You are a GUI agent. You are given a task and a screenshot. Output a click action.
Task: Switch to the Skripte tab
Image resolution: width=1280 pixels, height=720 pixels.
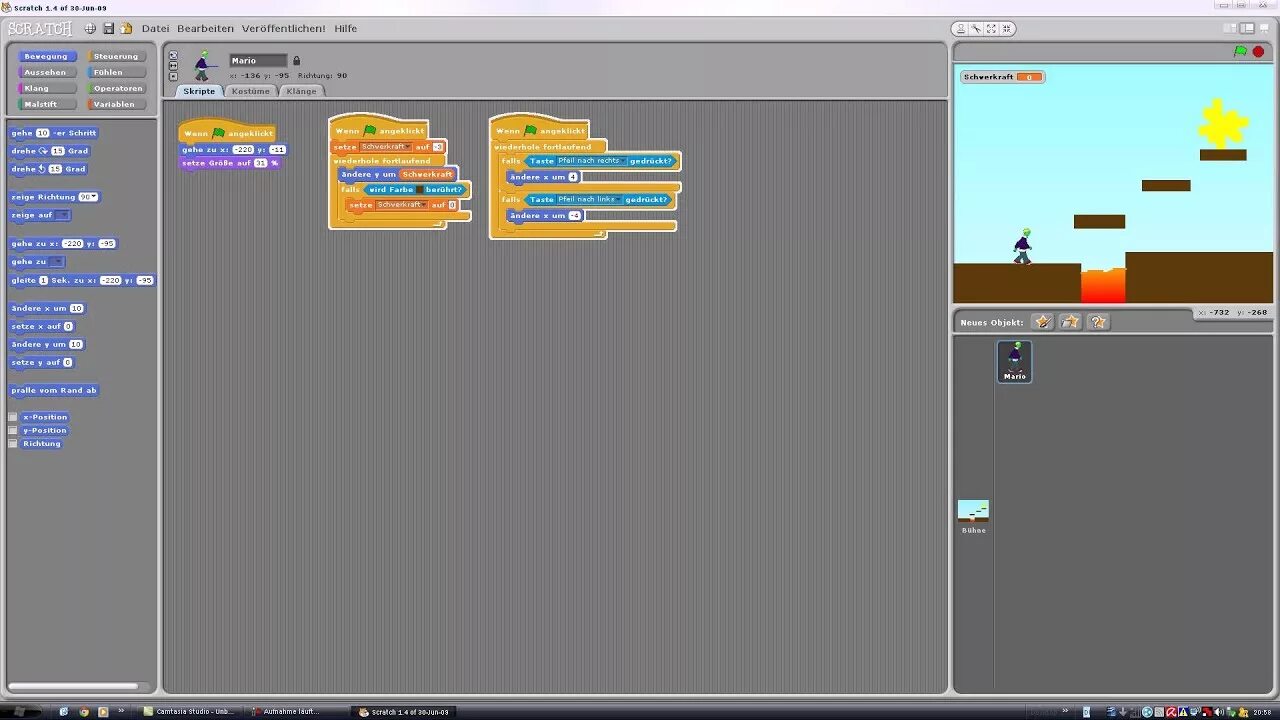[199, 91]
